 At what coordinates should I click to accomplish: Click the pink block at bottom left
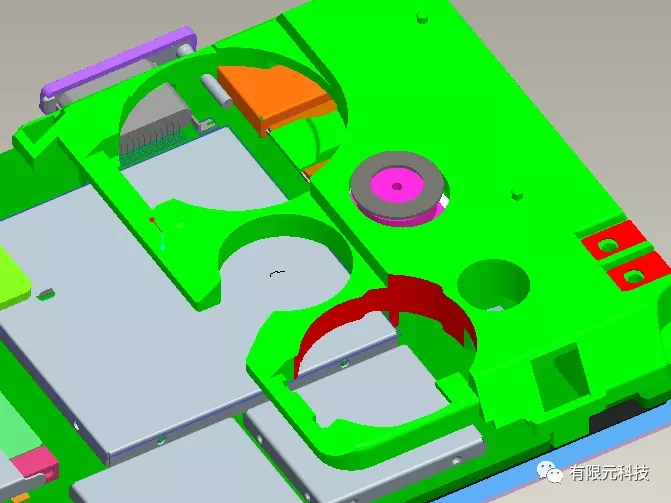[35, 463]
